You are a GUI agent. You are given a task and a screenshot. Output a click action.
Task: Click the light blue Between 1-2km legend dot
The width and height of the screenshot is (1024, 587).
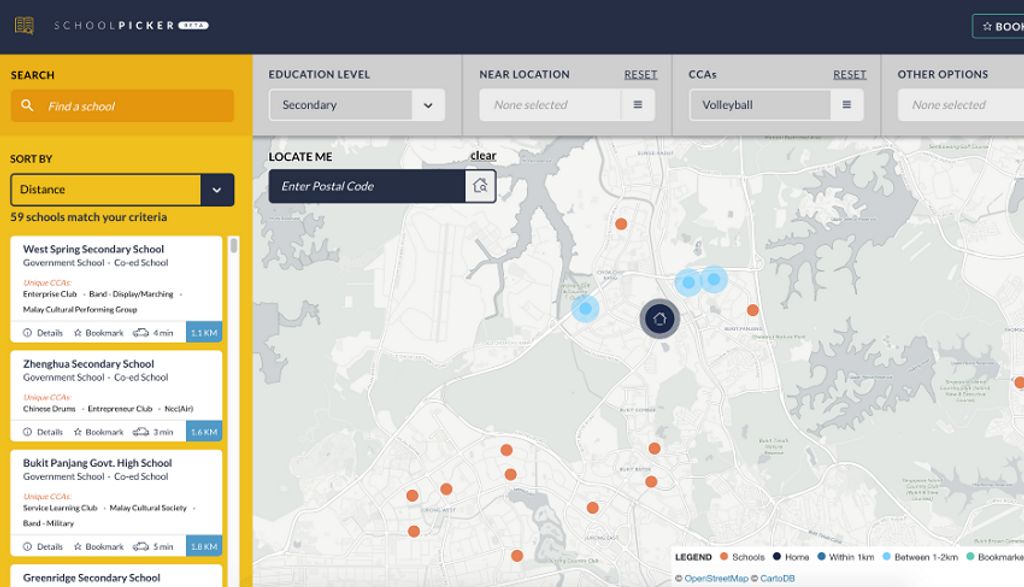[886, 557]
